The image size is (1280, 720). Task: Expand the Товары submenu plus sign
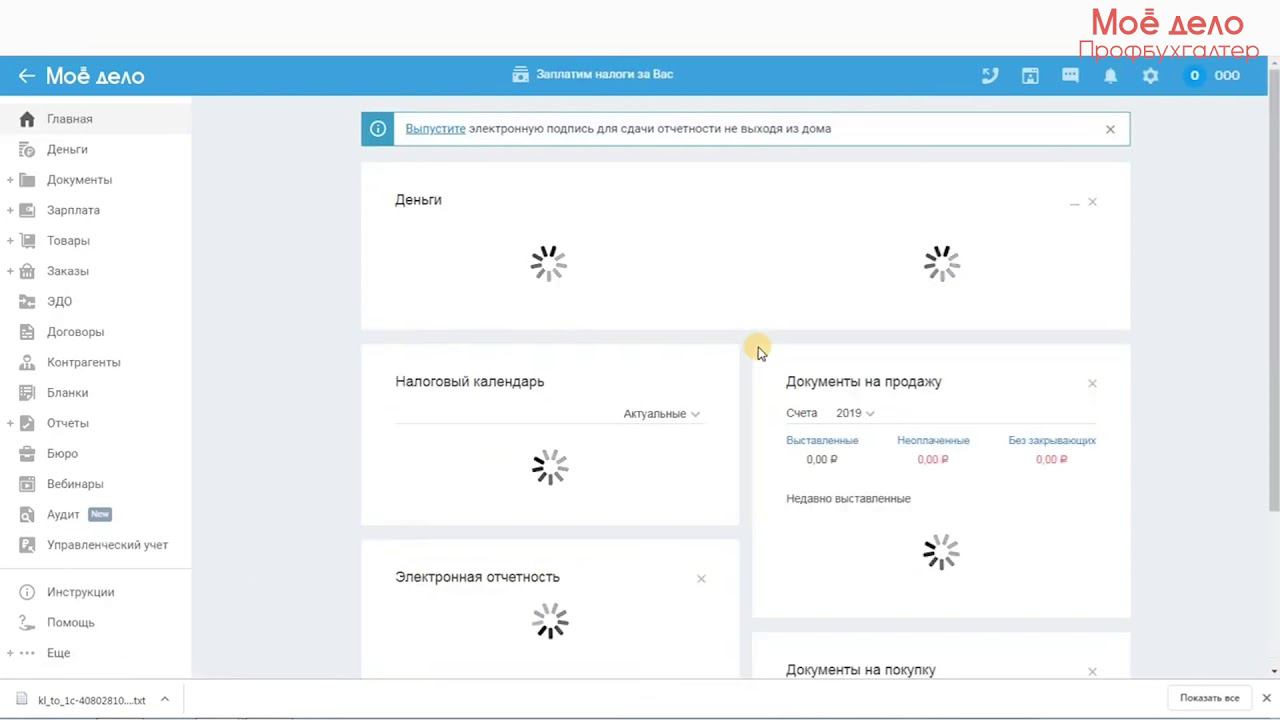click(x=10, y=241)
